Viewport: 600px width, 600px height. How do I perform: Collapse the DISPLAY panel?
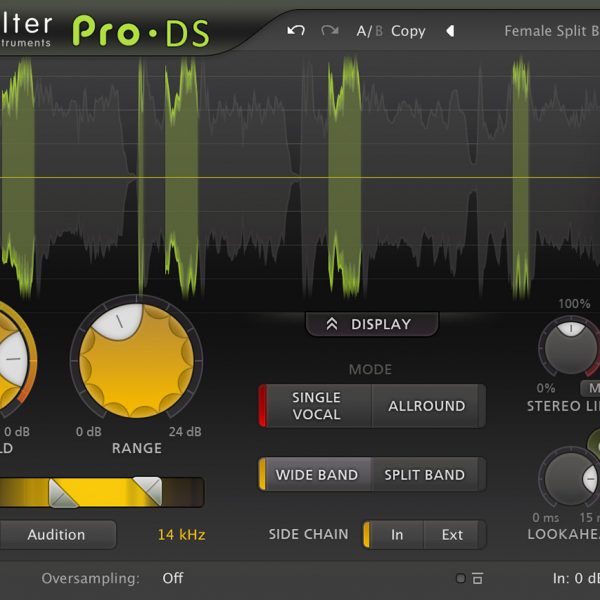[x=372, y=324]
